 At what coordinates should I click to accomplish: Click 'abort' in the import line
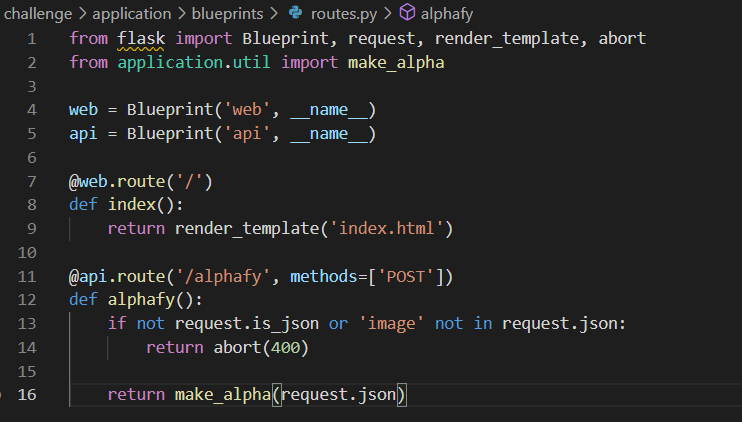(x=622, y=38)
